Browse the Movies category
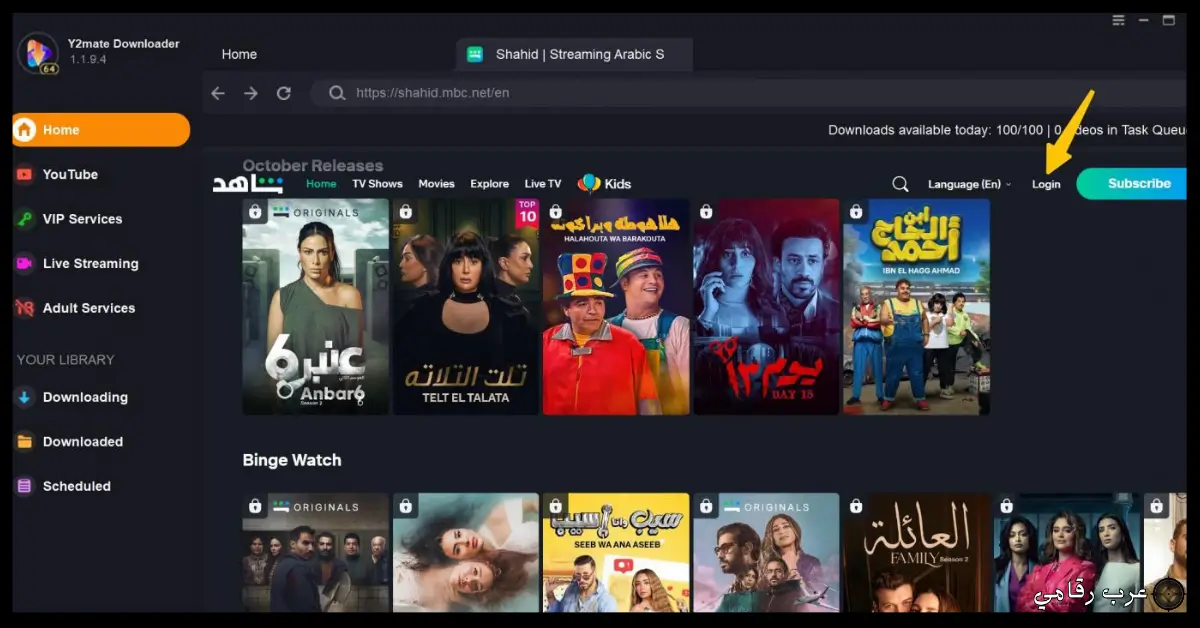Image resolution: width=1200 pixels, height=628 pixels. [436, 184]
